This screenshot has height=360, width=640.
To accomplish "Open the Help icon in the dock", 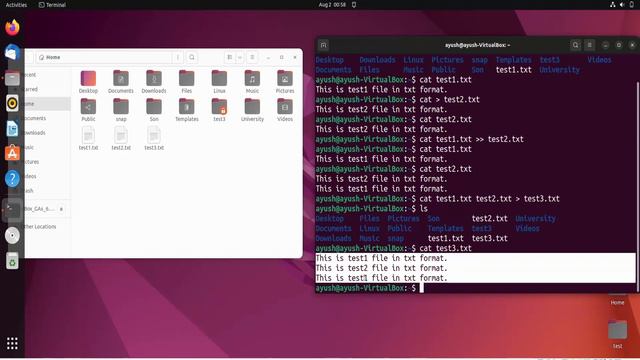I will click(12, 179).
